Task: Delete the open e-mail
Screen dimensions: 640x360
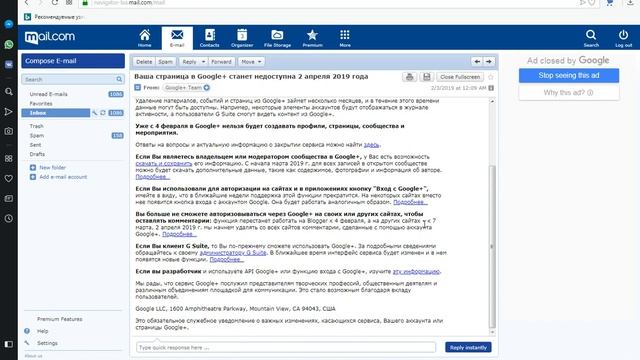Action: (x=144, y=62)
